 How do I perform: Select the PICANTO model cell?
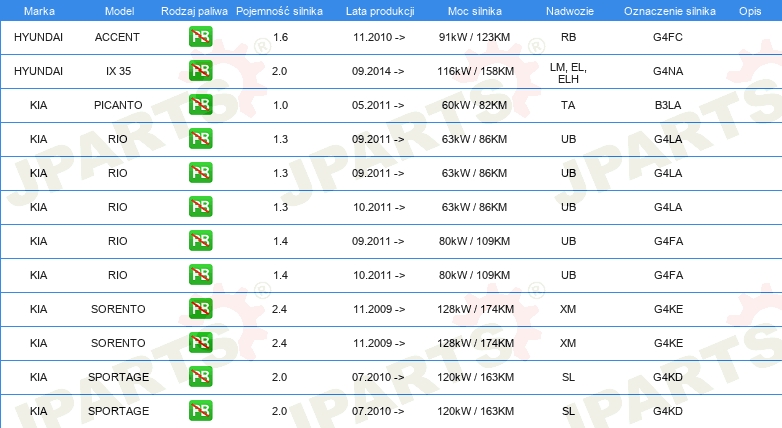pyautogui.click(x=118, y=105)
